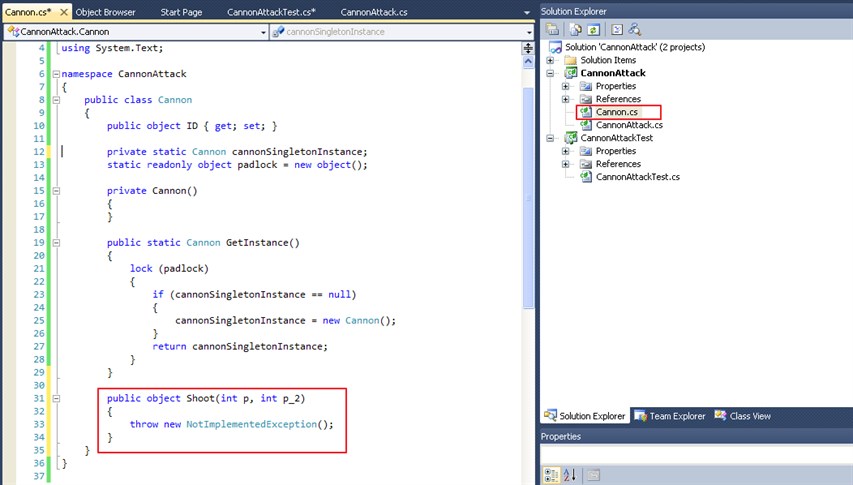Collapse the Shoot method outlining region
The height and width of the screenshot is (485, 853).
54,398
